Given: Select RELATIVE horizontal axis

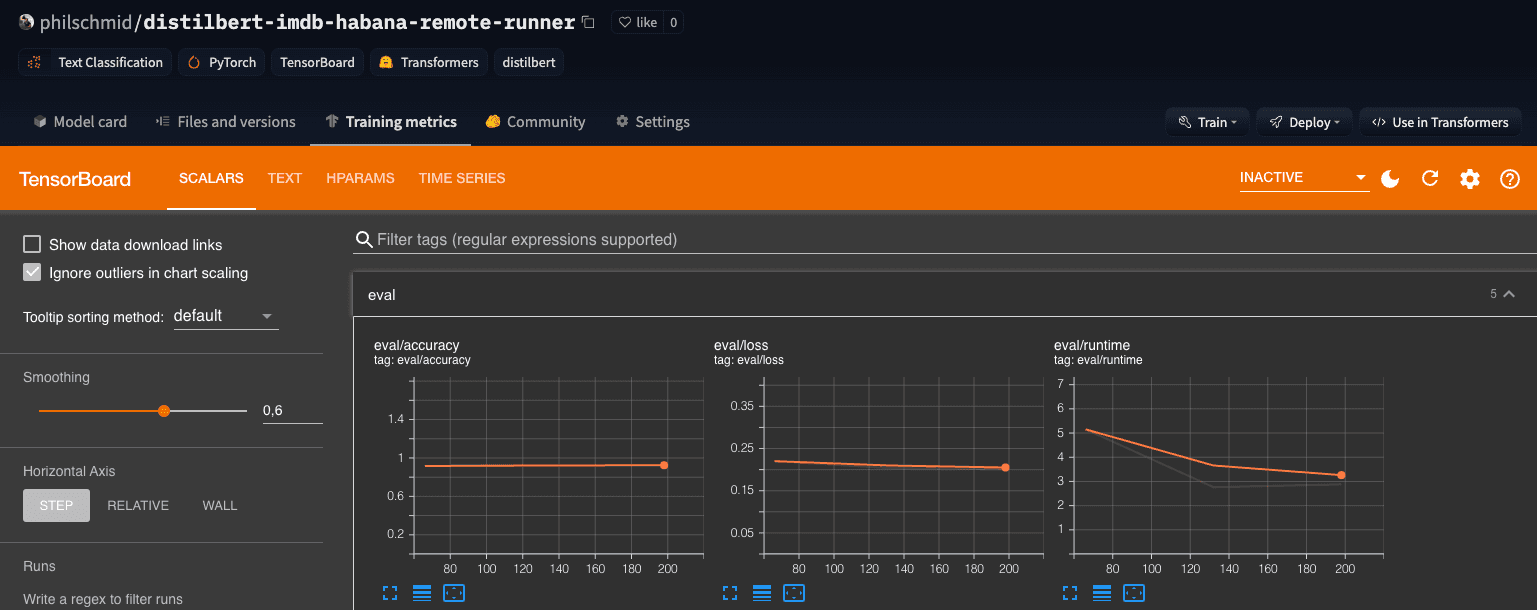Looking at the screenshot, I should 138,505.
